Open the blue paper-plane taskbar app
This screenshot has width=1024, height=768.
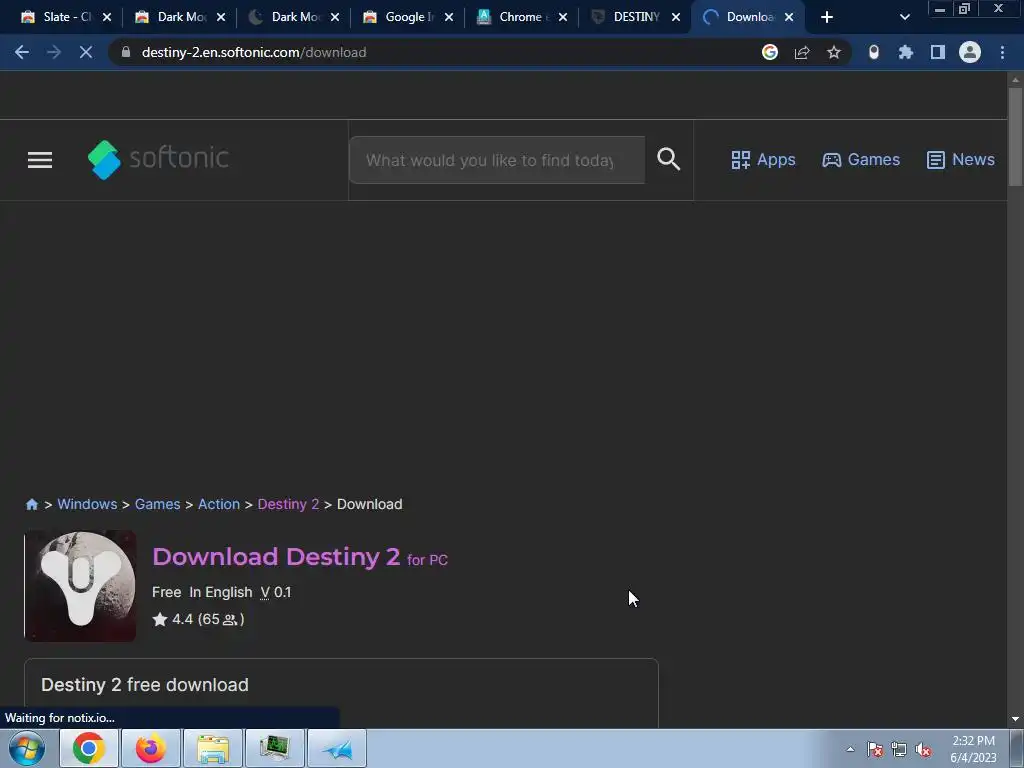tap(337, 748)
